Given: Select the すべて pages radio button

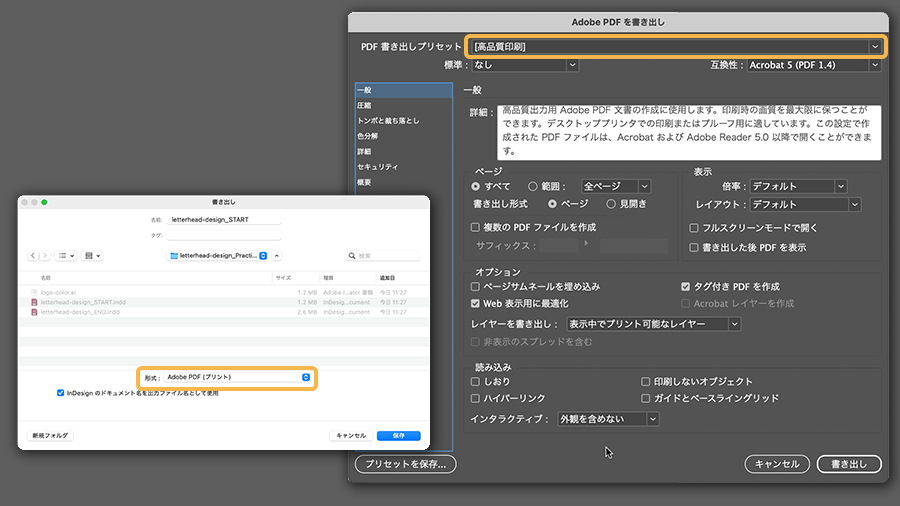Looking at the screenshot, I should click(475, 186).
